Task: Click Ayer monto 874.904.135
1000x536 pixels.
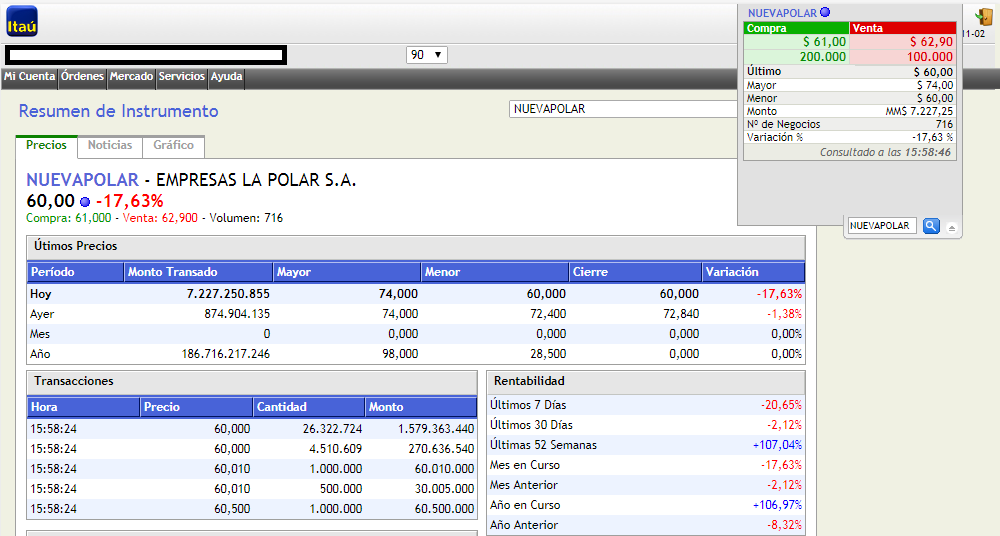Action: tap(237, 314)
